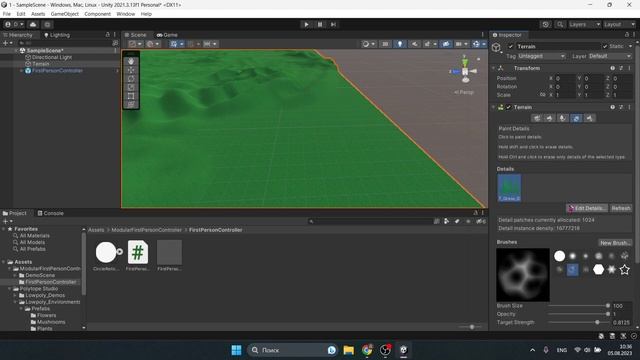640x360 pixels.
Task: Open Windows Start menu
Action: point(236,350)
